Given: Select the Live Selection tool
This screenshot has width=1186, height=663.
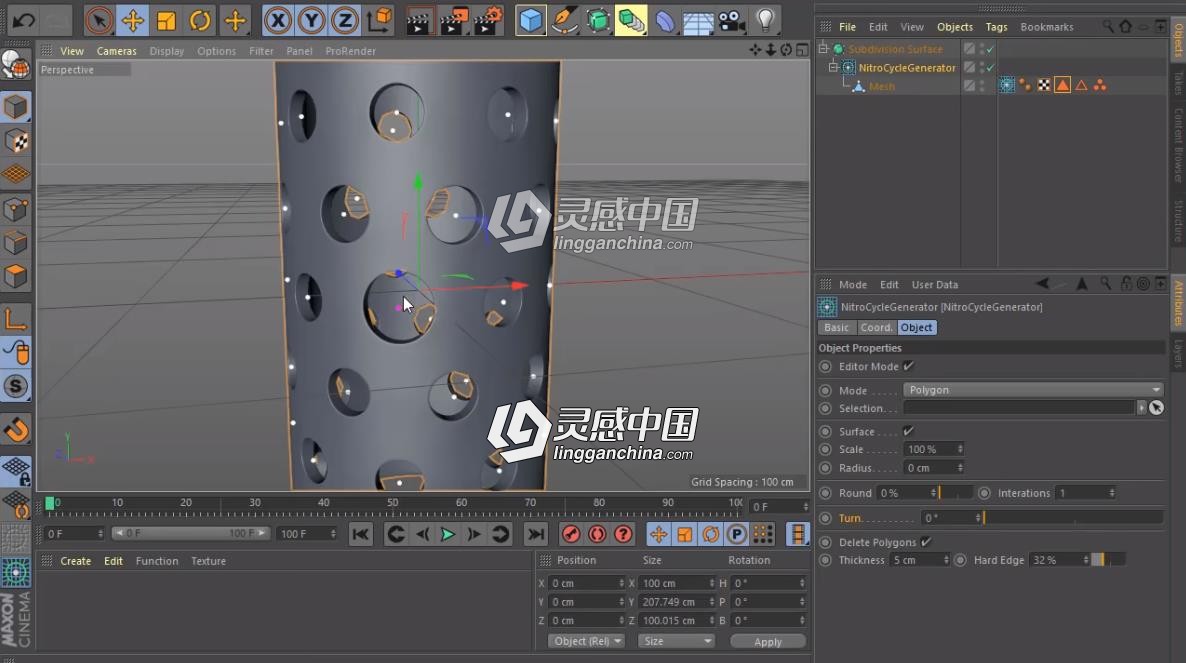Looking at the screenshot, I should click(x=99, y=20).
